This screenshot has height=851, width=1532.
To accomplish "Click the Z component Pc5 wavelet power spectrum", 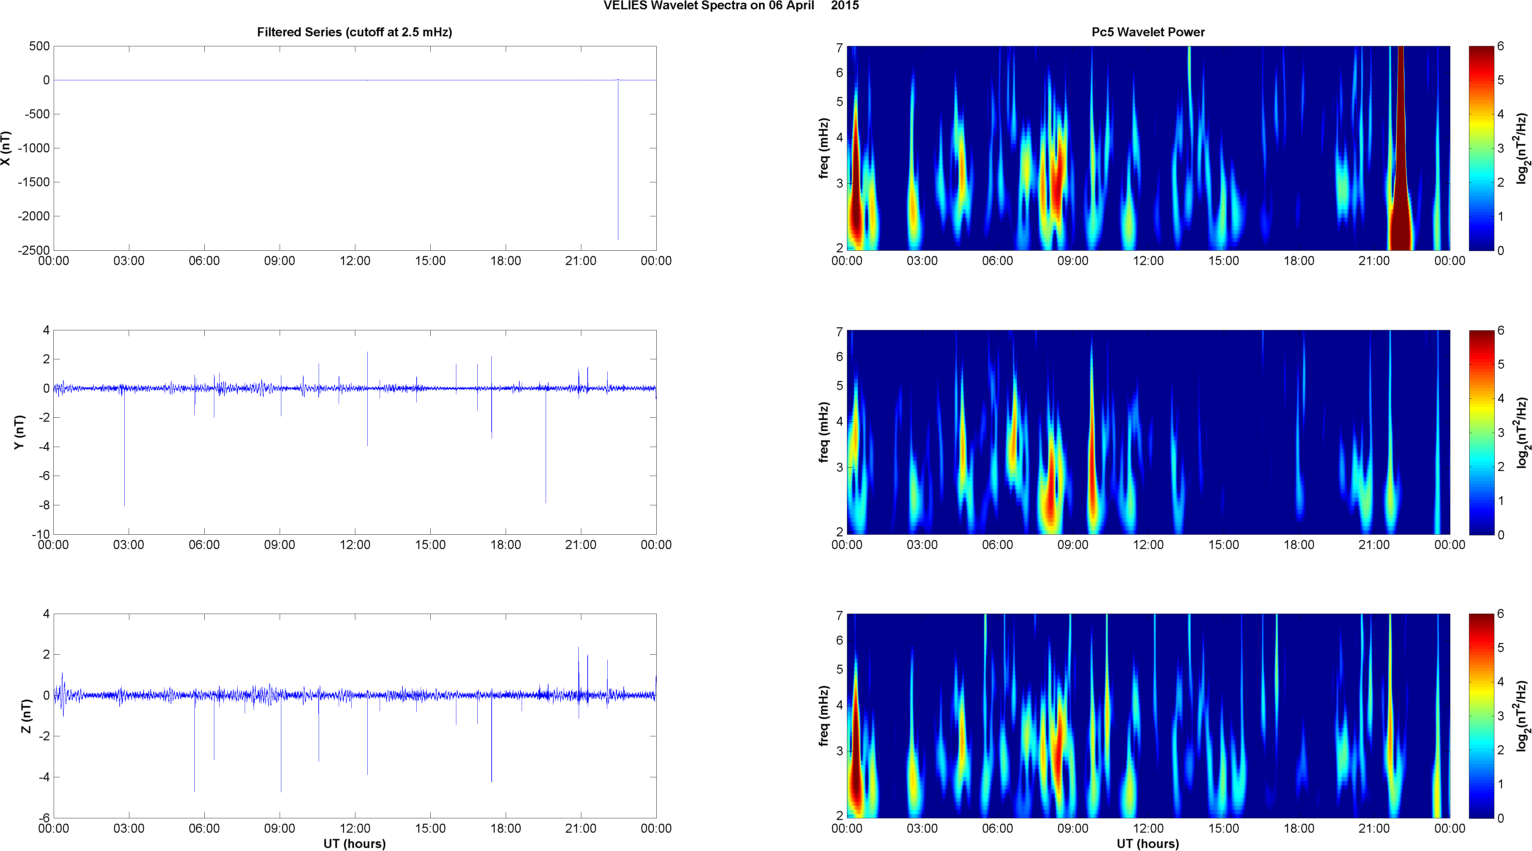I will (x=1148, y=716).
